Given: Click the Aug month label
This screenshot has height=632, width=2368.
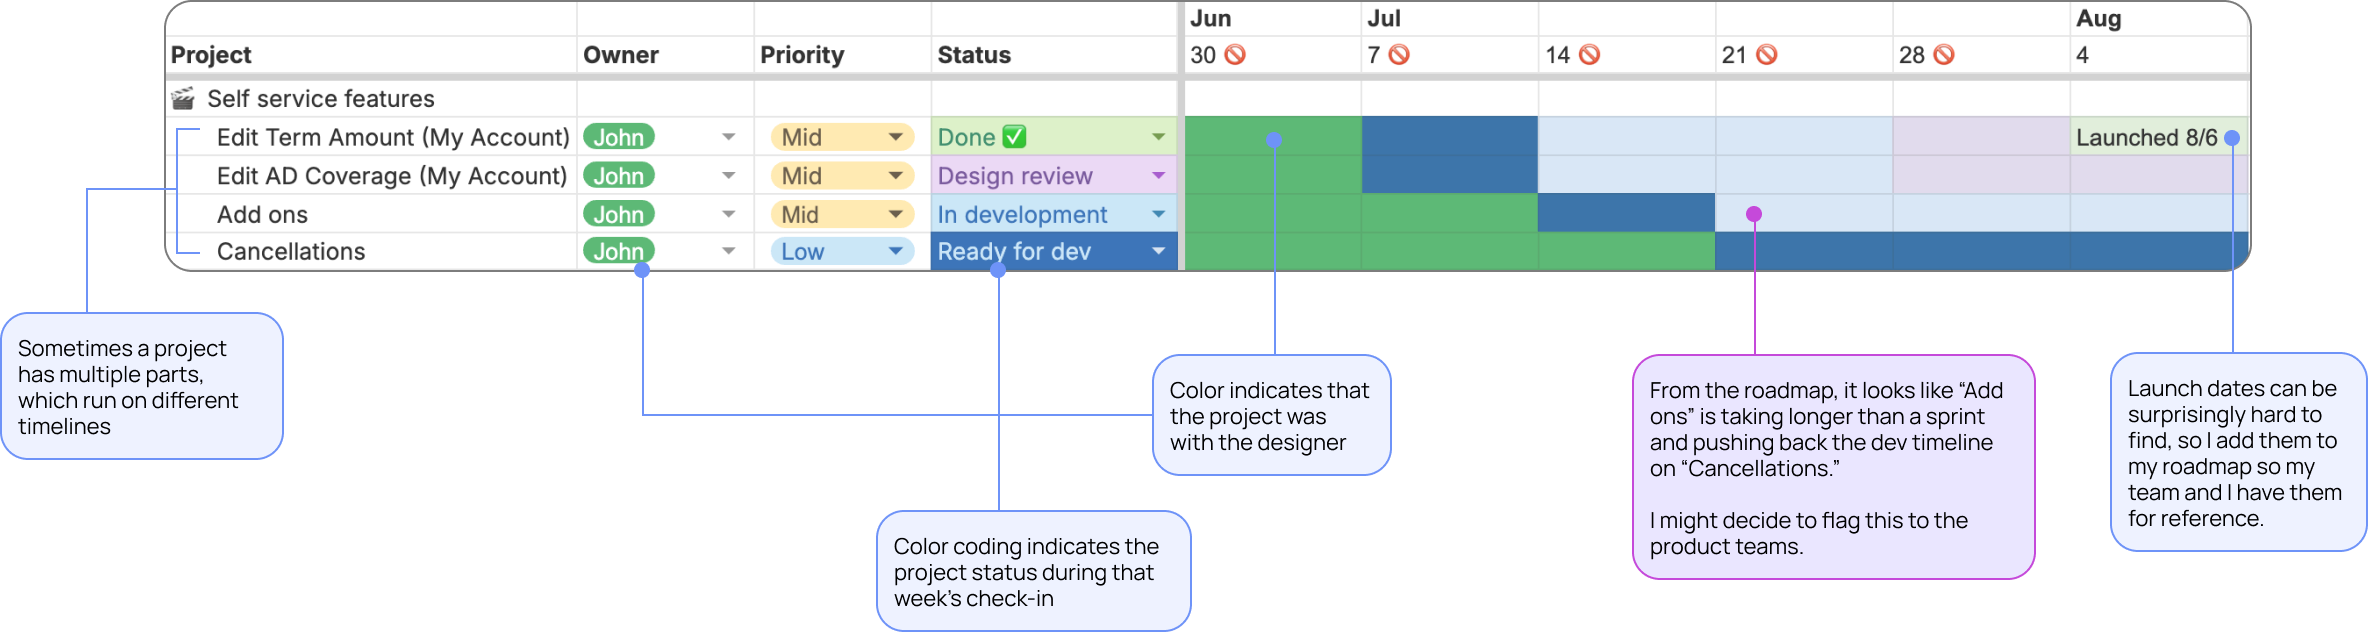Looking at the screenshot, I should click(x=2098, y=19).
